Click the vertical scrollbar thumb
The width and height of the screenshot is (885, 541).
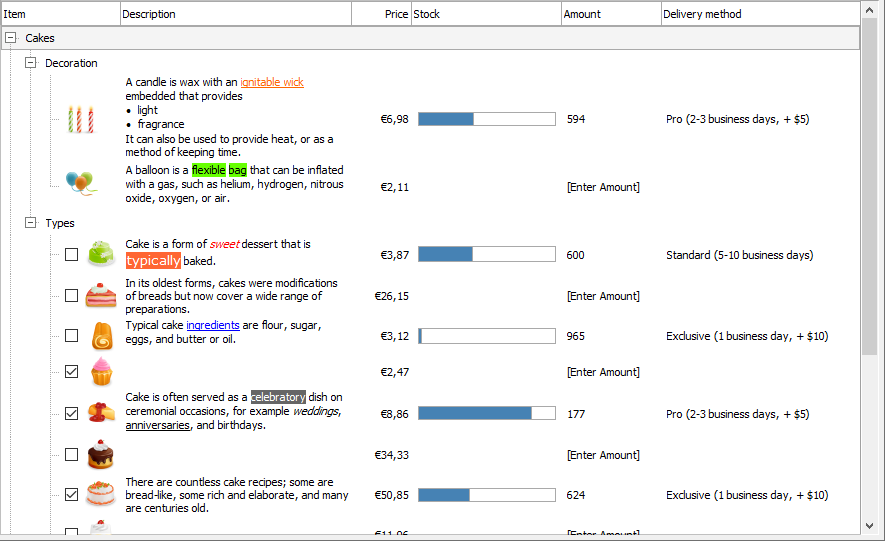click(869, 186)
